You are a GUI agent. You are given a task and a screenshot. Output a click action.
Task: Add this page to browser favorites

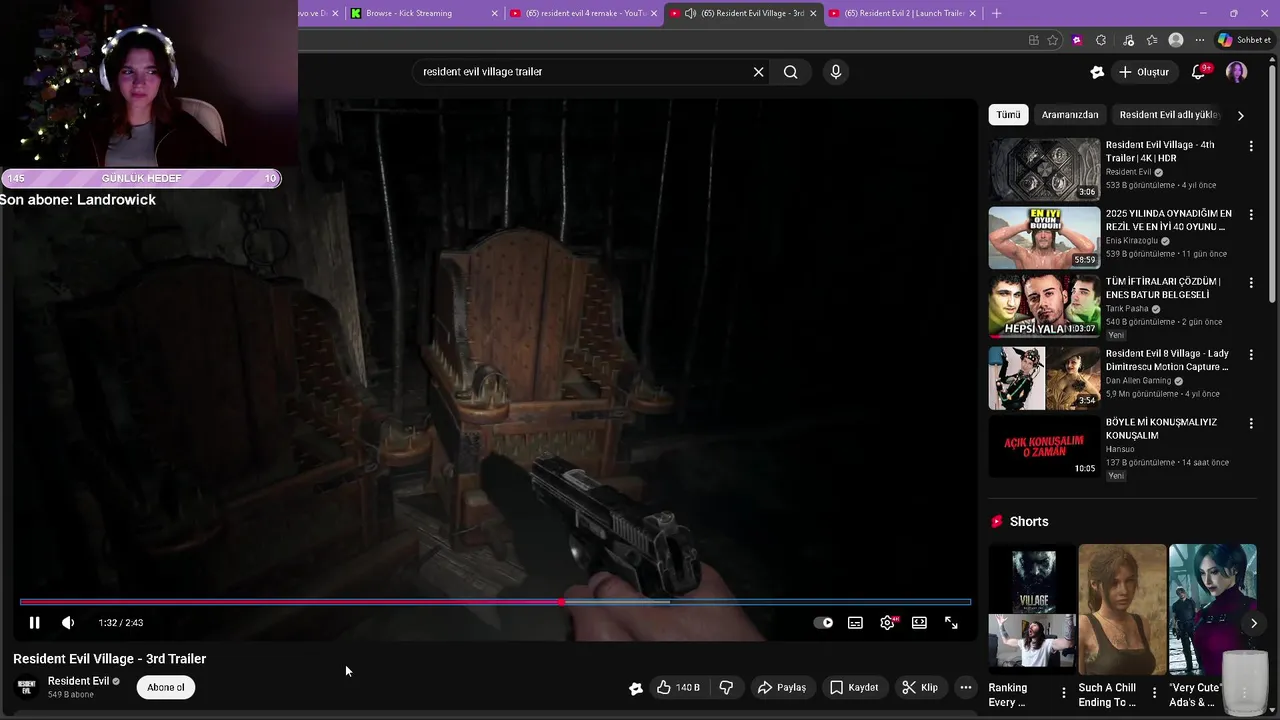tap(1053, 40)
